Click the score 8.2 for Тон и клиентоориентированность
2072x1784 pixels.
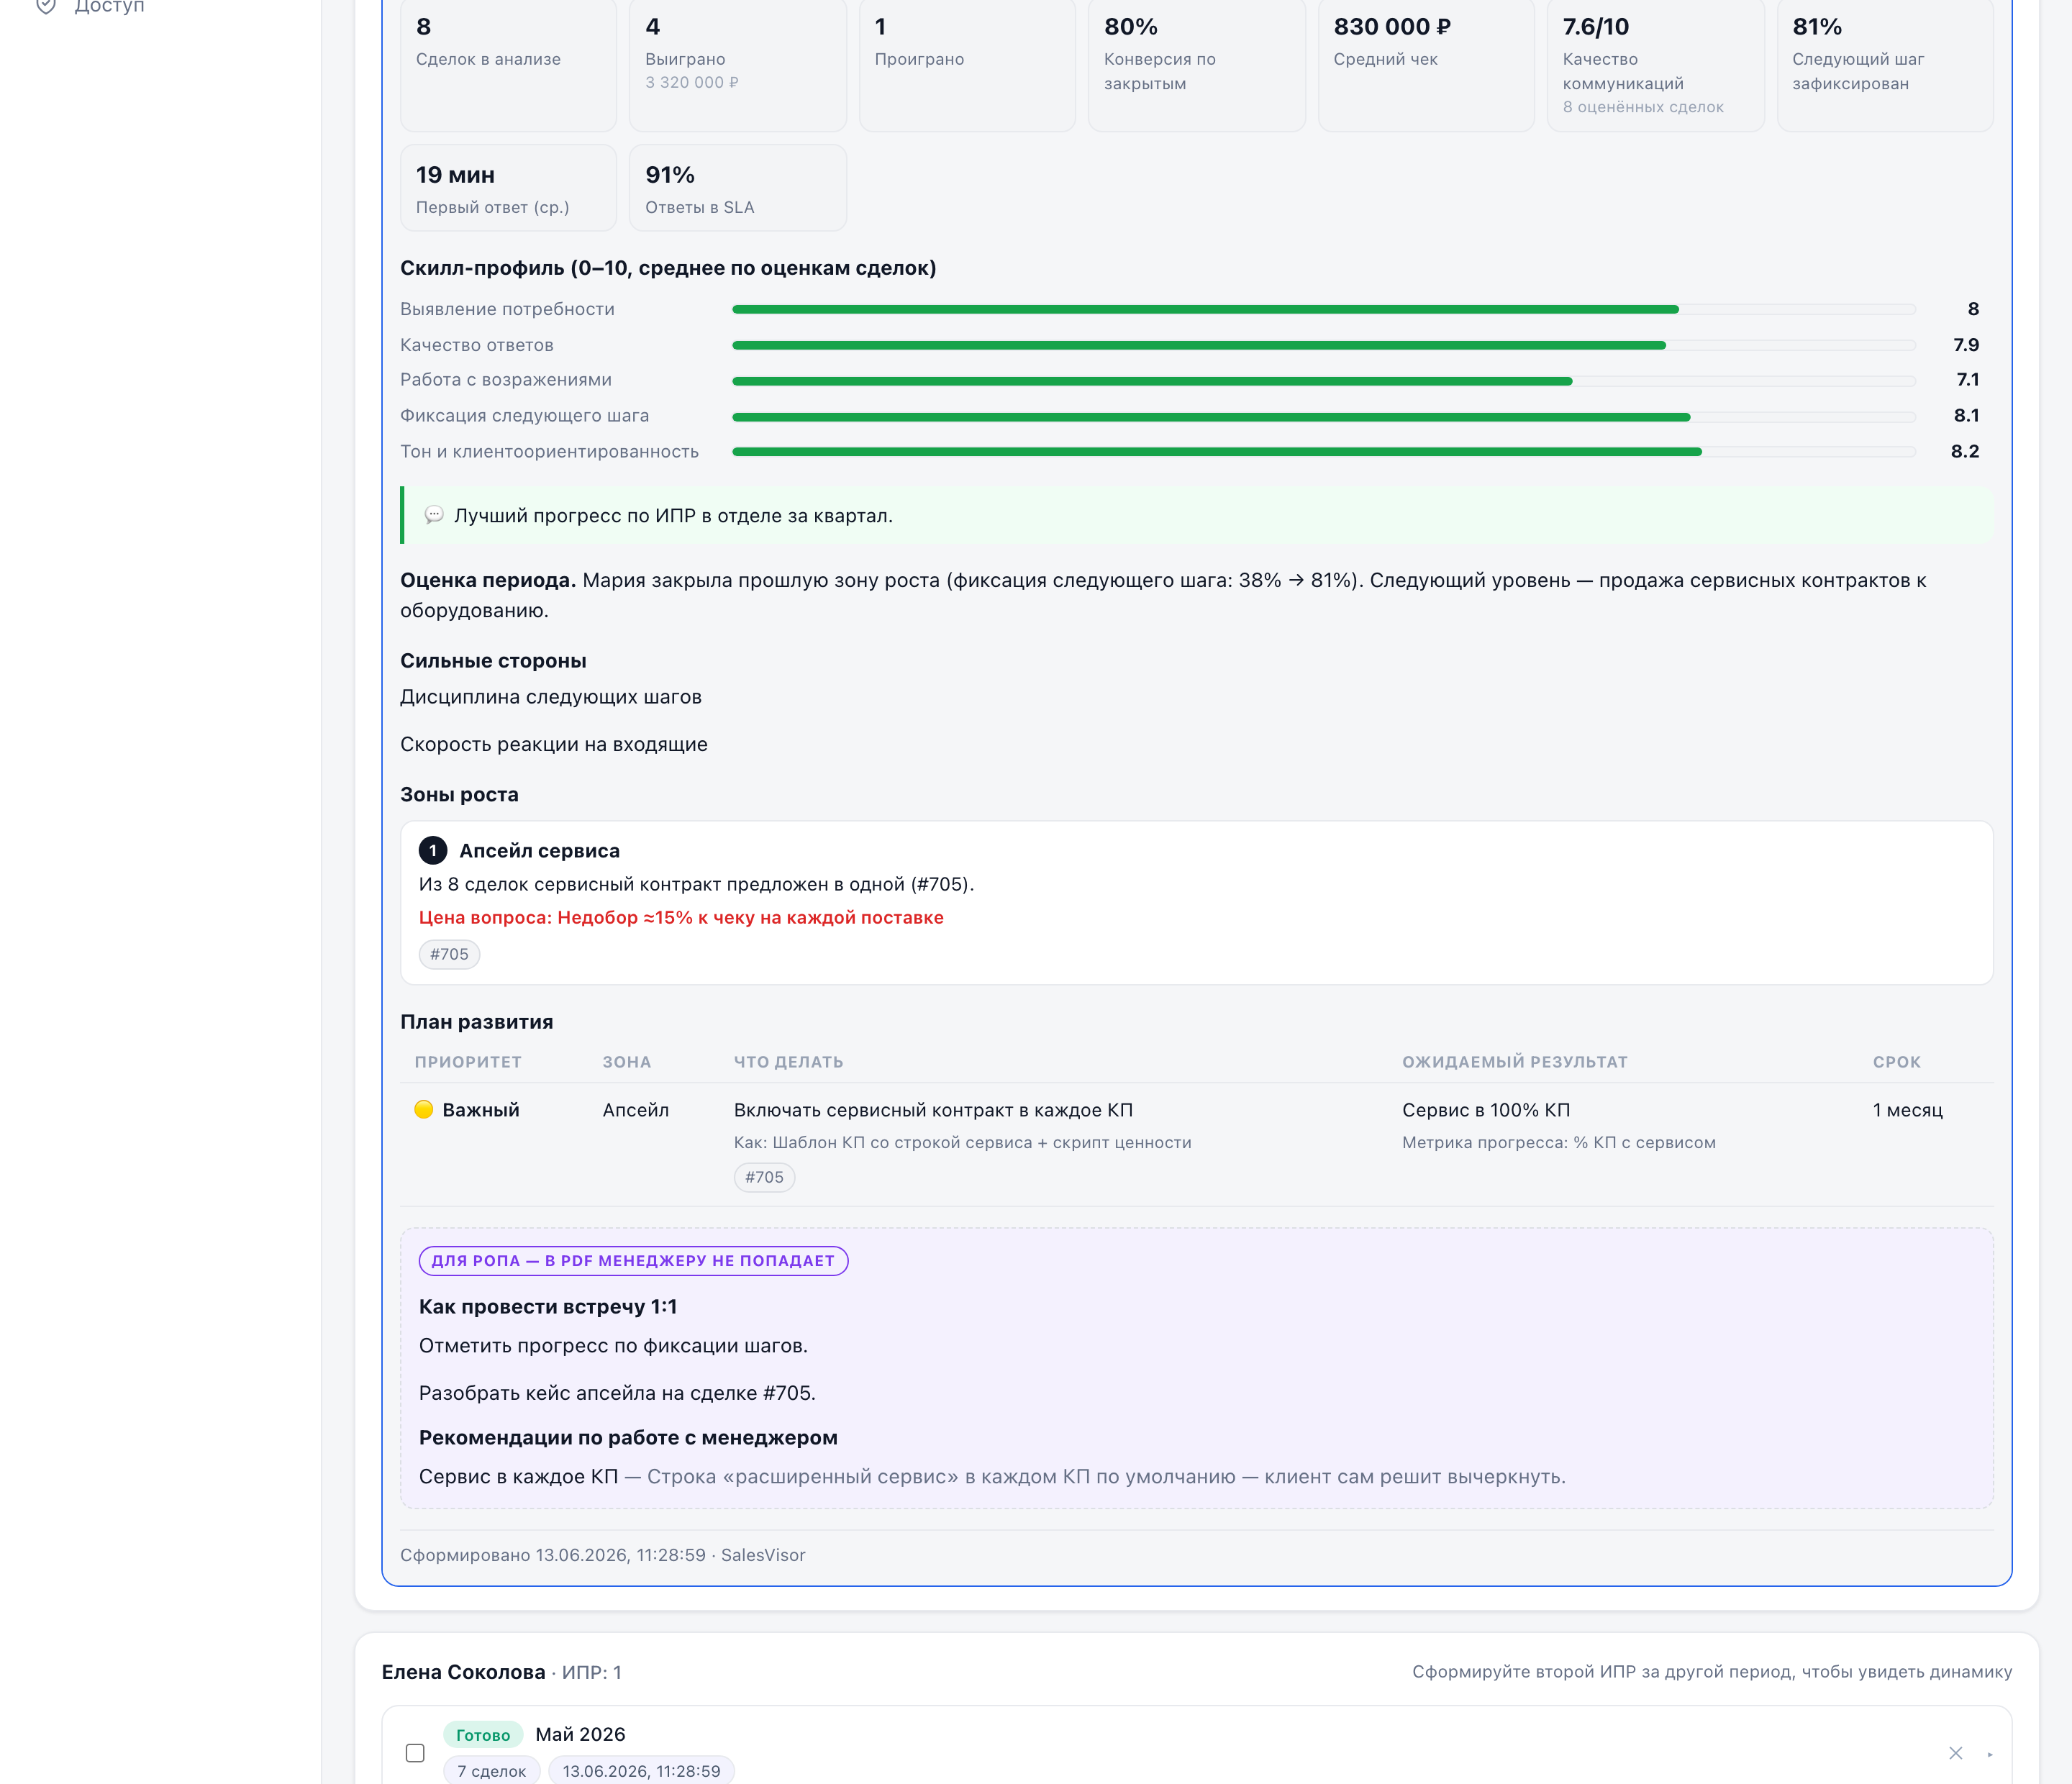click(1965, 451)
